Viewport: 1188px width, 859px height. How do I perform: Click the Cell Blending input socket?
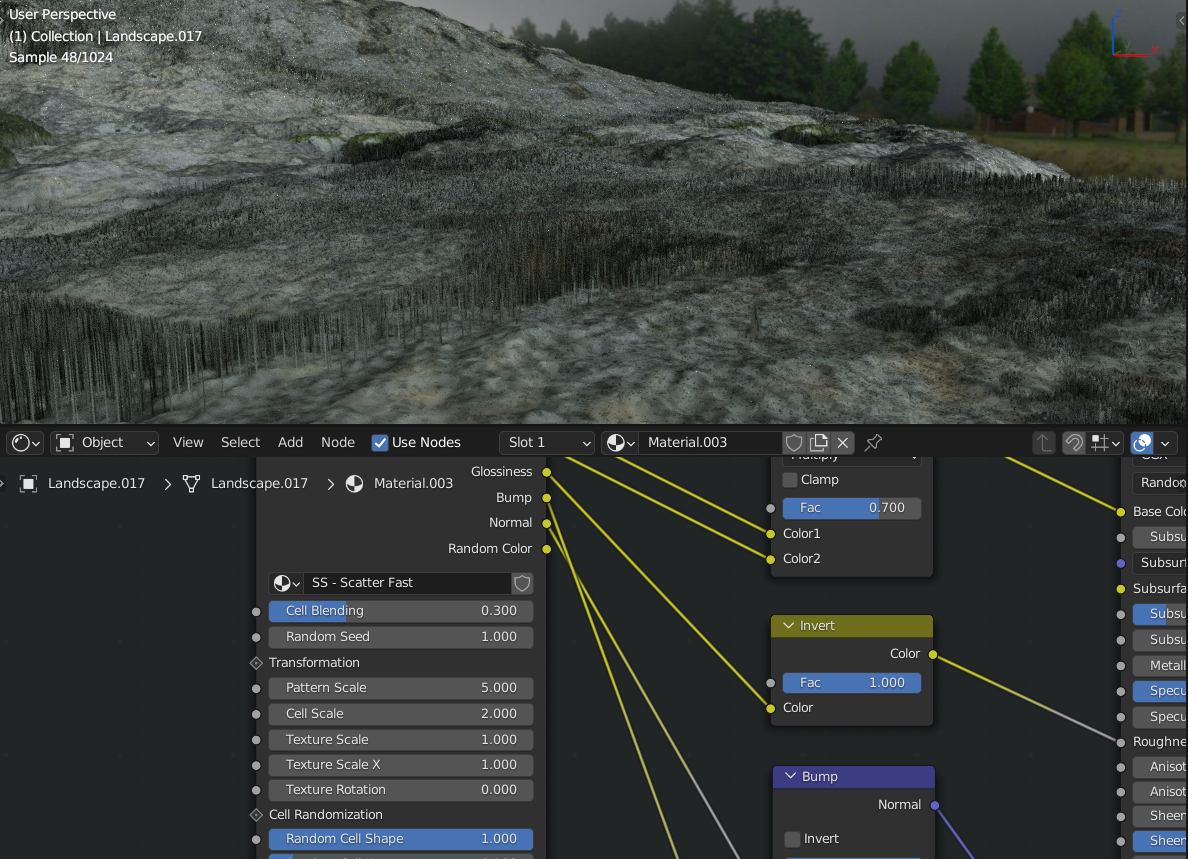point(256,611)
